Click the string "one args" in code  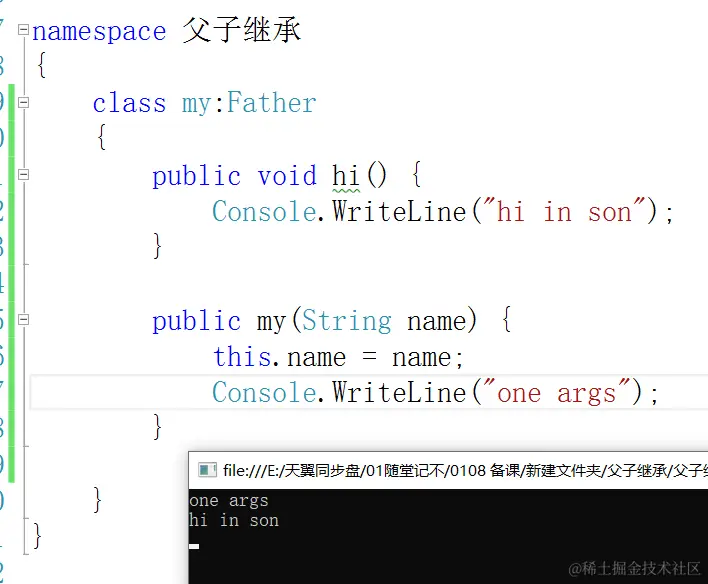(557, 392)
